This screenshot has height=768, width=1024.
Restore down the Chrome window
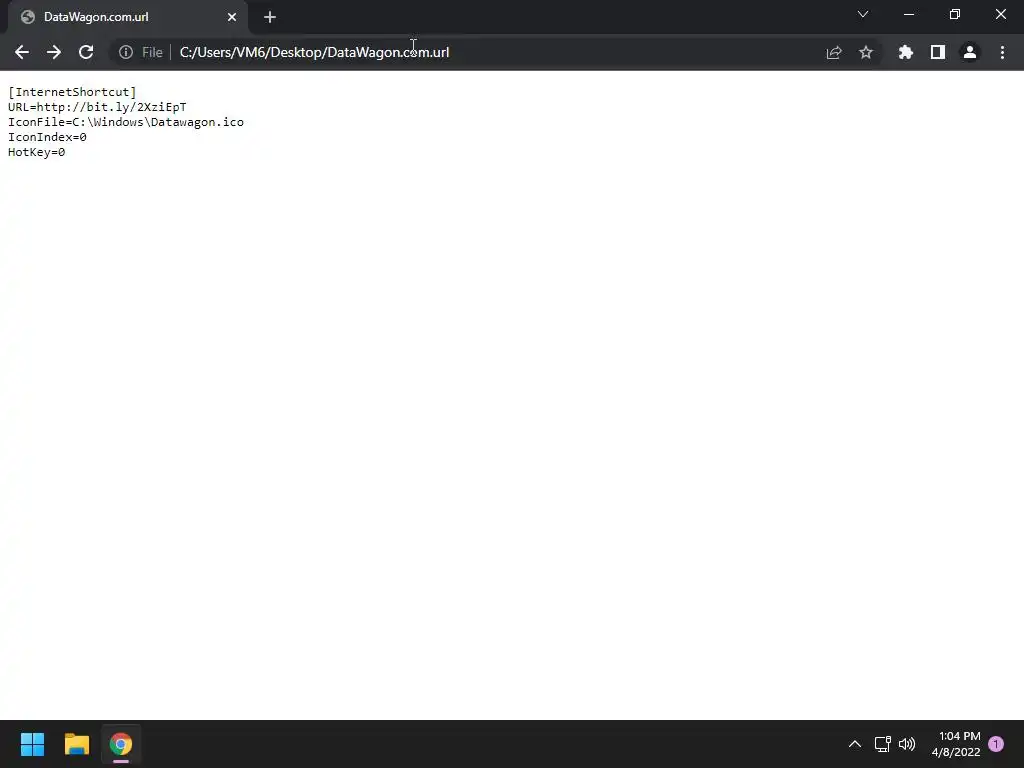point(955,14)
